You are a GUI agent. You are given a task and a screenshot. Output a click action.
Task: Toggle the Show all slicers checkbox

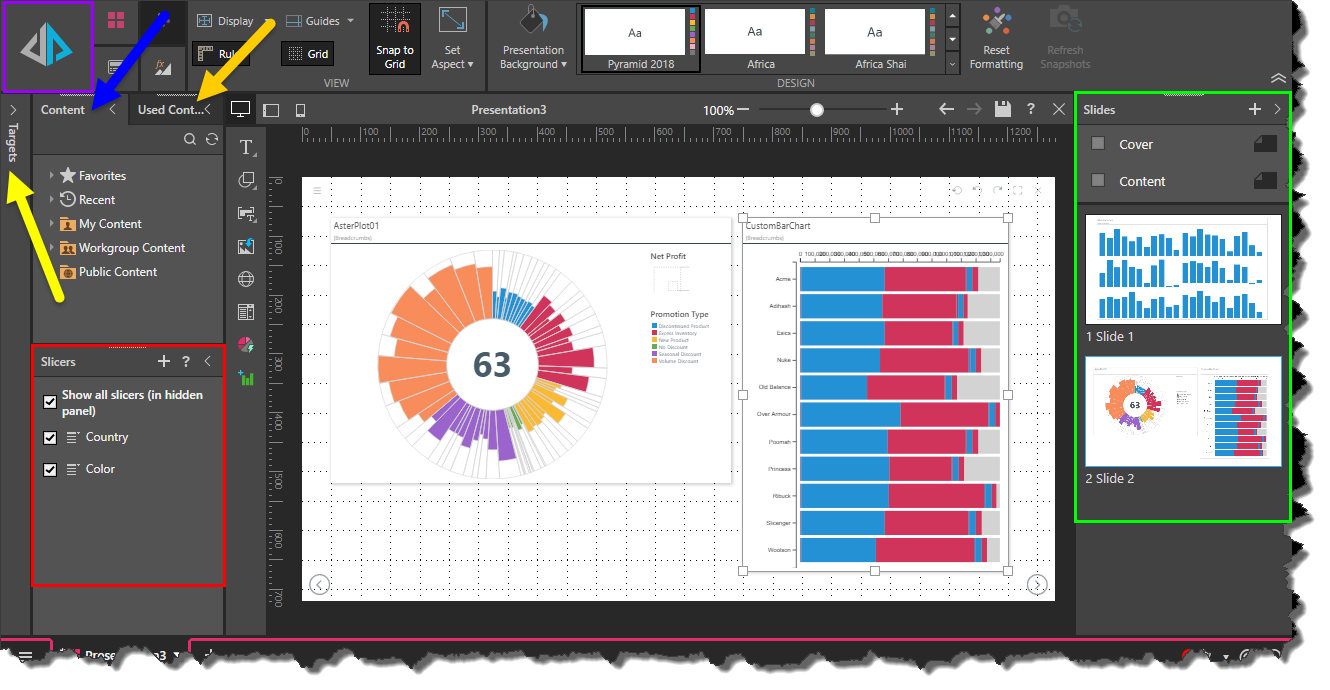pos(50,402)
